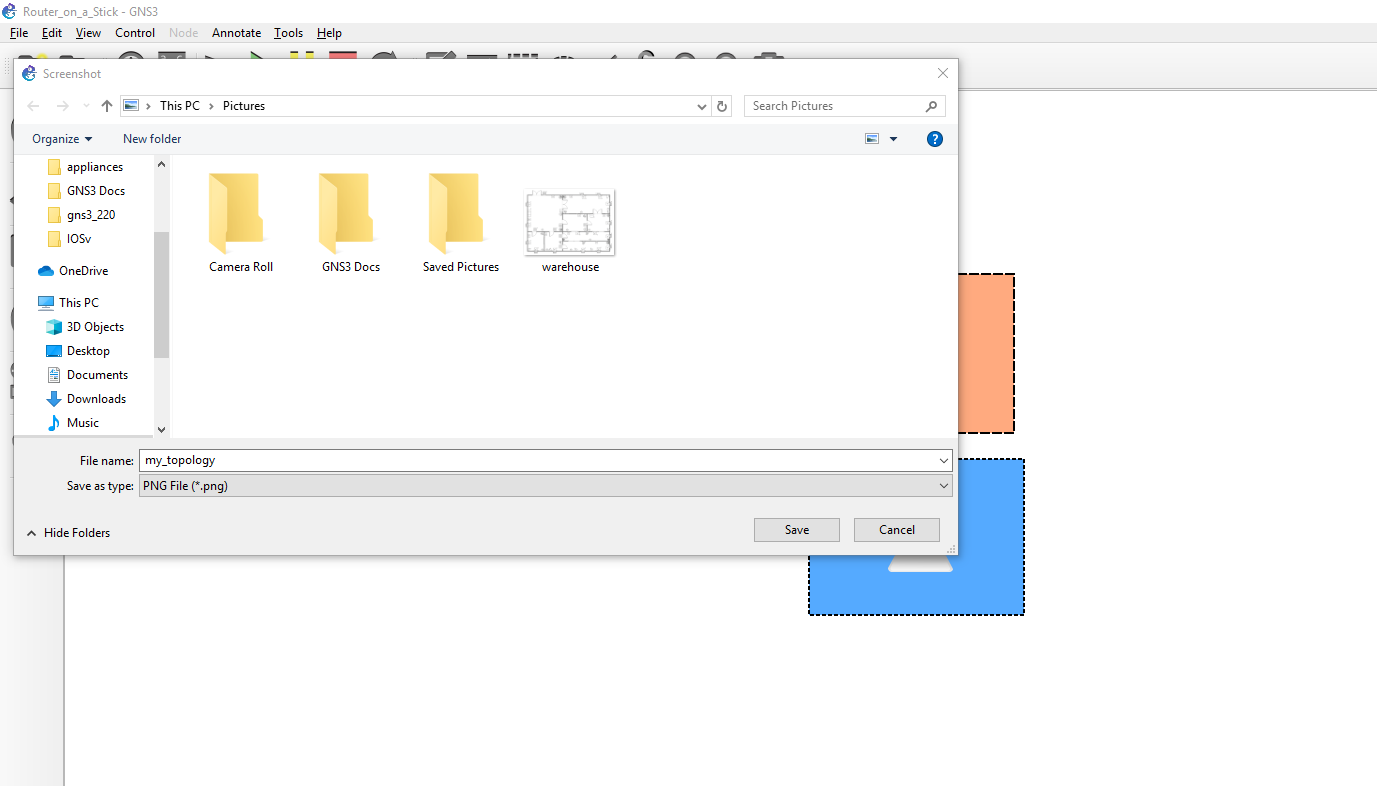Click the Pictures location icon in address bar
Image resolution: width=1377 pixels, height=786 pixels.
click(x=131, y=106)
